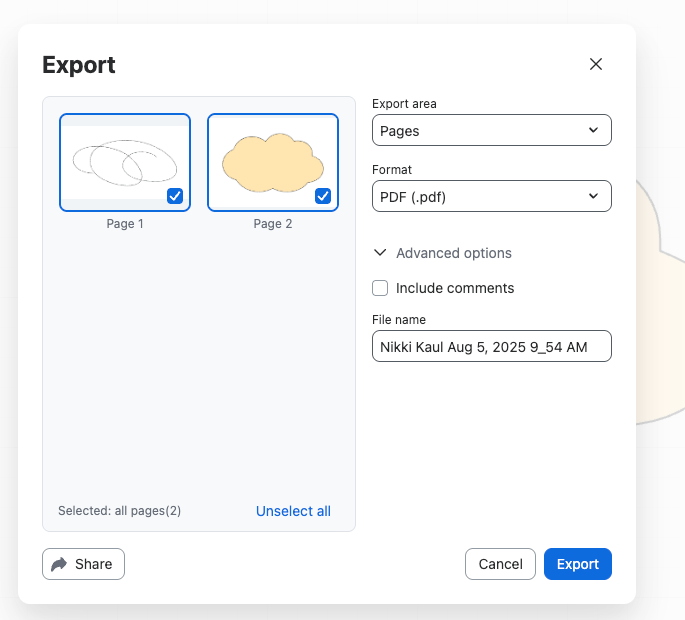Open the Export area dropdown set to Pages
The width and height of the screenshot is (685, 620).
coord(490,131)
